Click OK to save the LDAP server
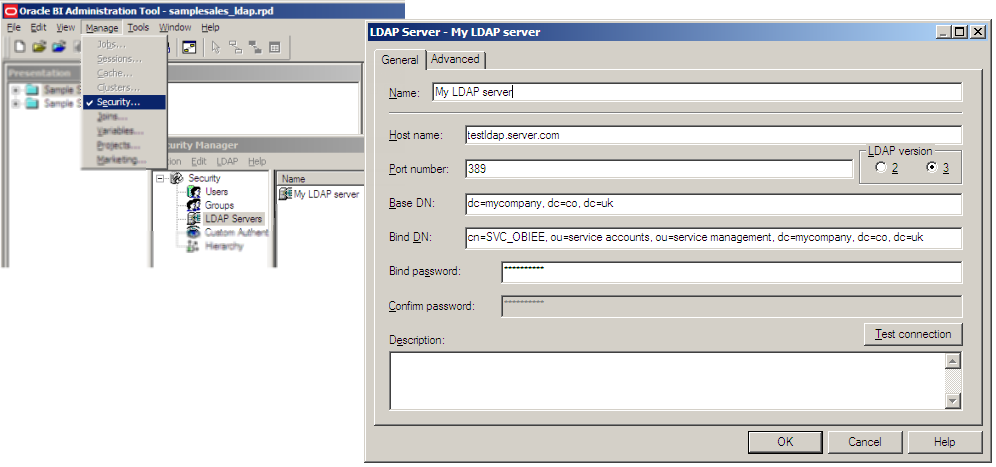 [785, 441]
